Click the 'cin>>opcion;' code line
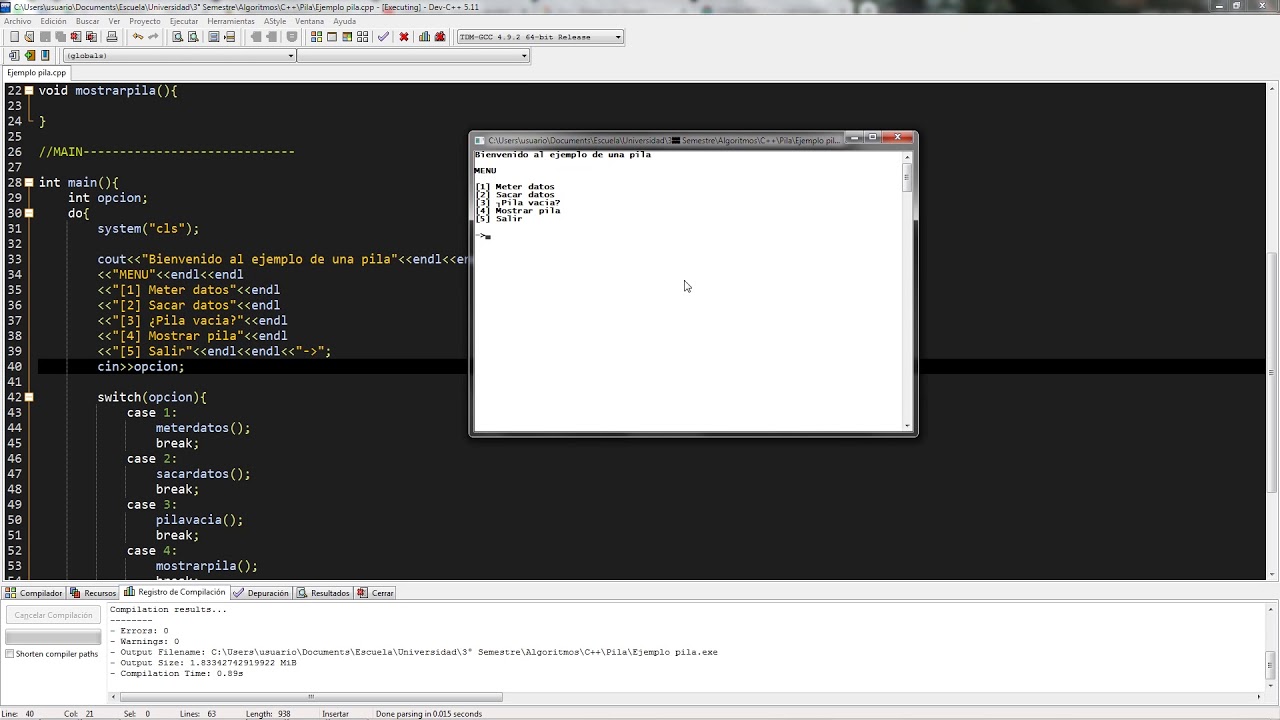The height and width of the screenshot is (720, 1280). [141, 367]
